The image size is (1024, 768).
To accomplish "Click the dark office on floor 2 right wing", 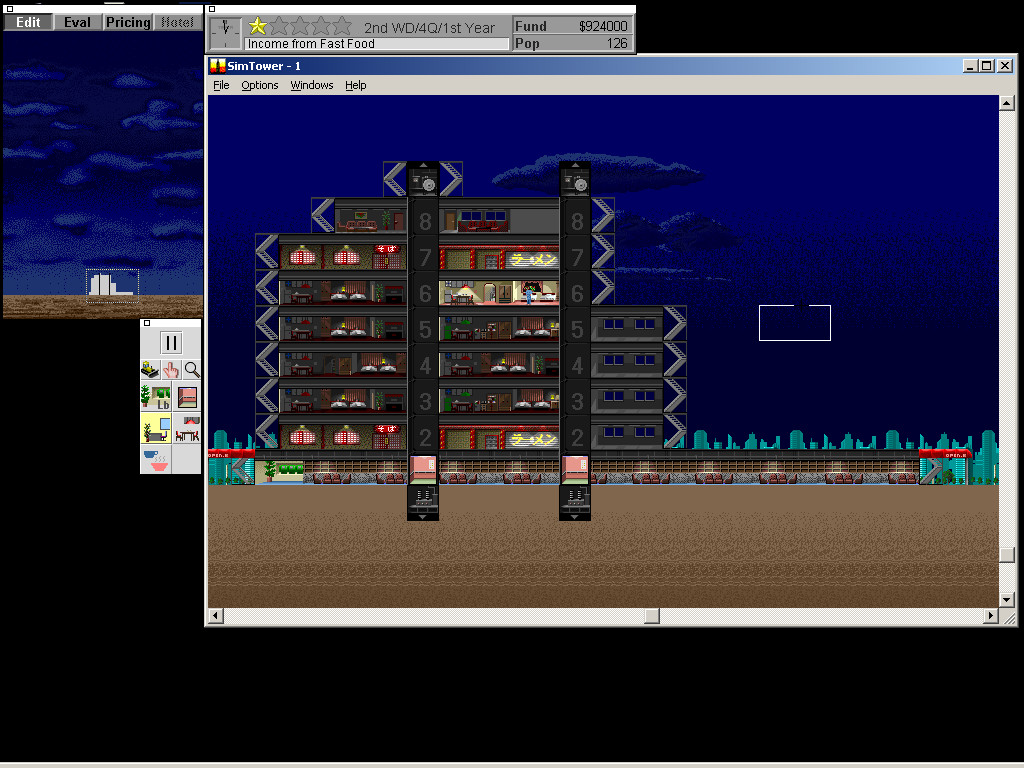I will [627, 435].
